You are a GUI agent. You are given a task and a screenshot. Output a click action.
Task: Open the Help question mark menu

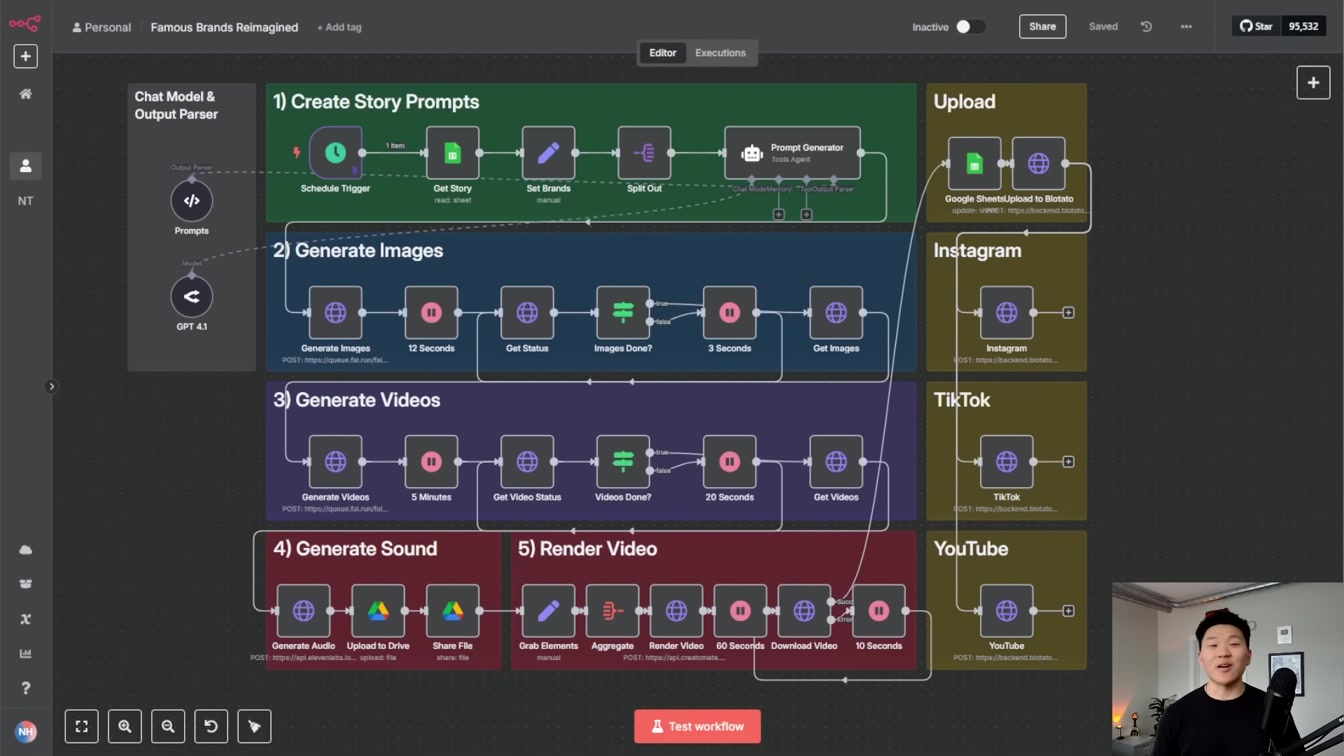(25, 688)
